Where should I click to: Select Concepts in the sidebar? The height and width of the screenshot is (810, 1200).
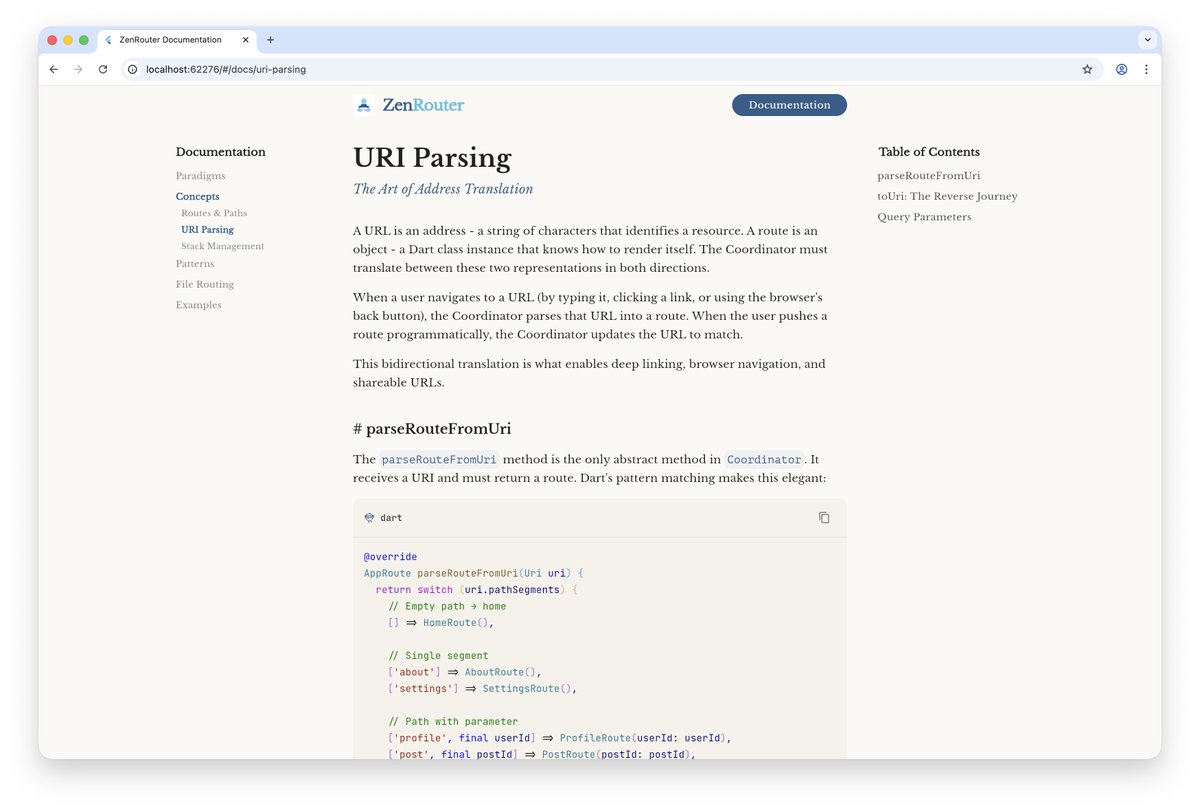pos(197,197)
